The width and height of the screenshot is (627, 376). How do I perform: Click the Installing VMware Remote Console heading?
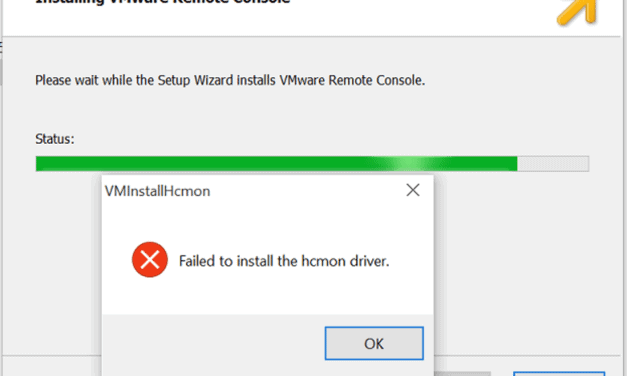[162, 2]
